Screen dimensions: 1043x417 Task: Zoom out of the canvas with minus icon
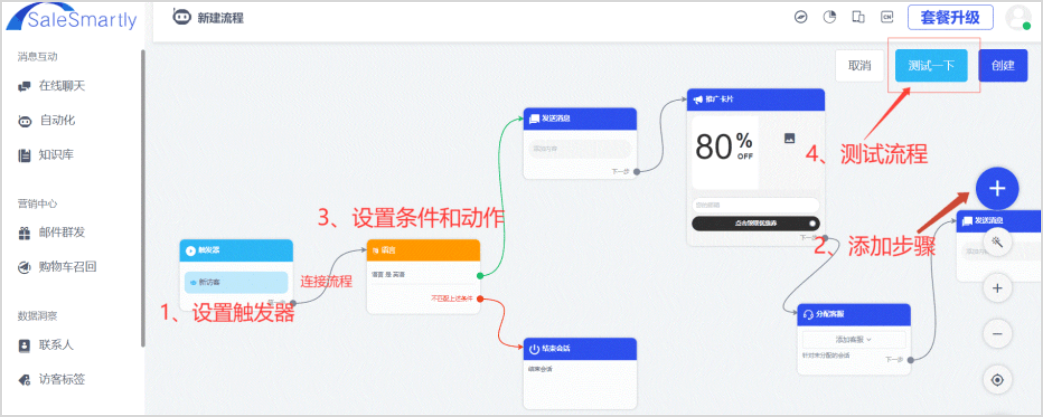click(996, 334)
